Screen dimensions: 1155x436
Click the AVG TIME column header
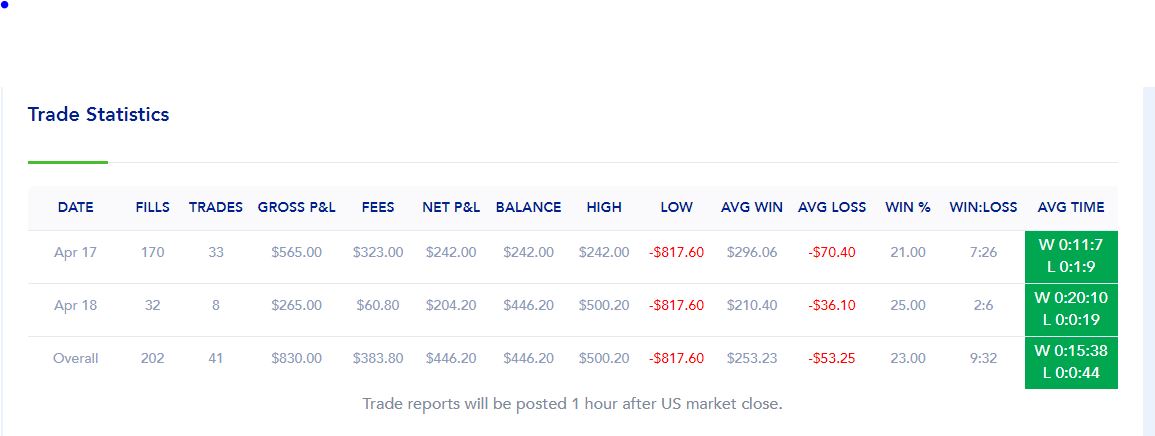point(1070,208)
